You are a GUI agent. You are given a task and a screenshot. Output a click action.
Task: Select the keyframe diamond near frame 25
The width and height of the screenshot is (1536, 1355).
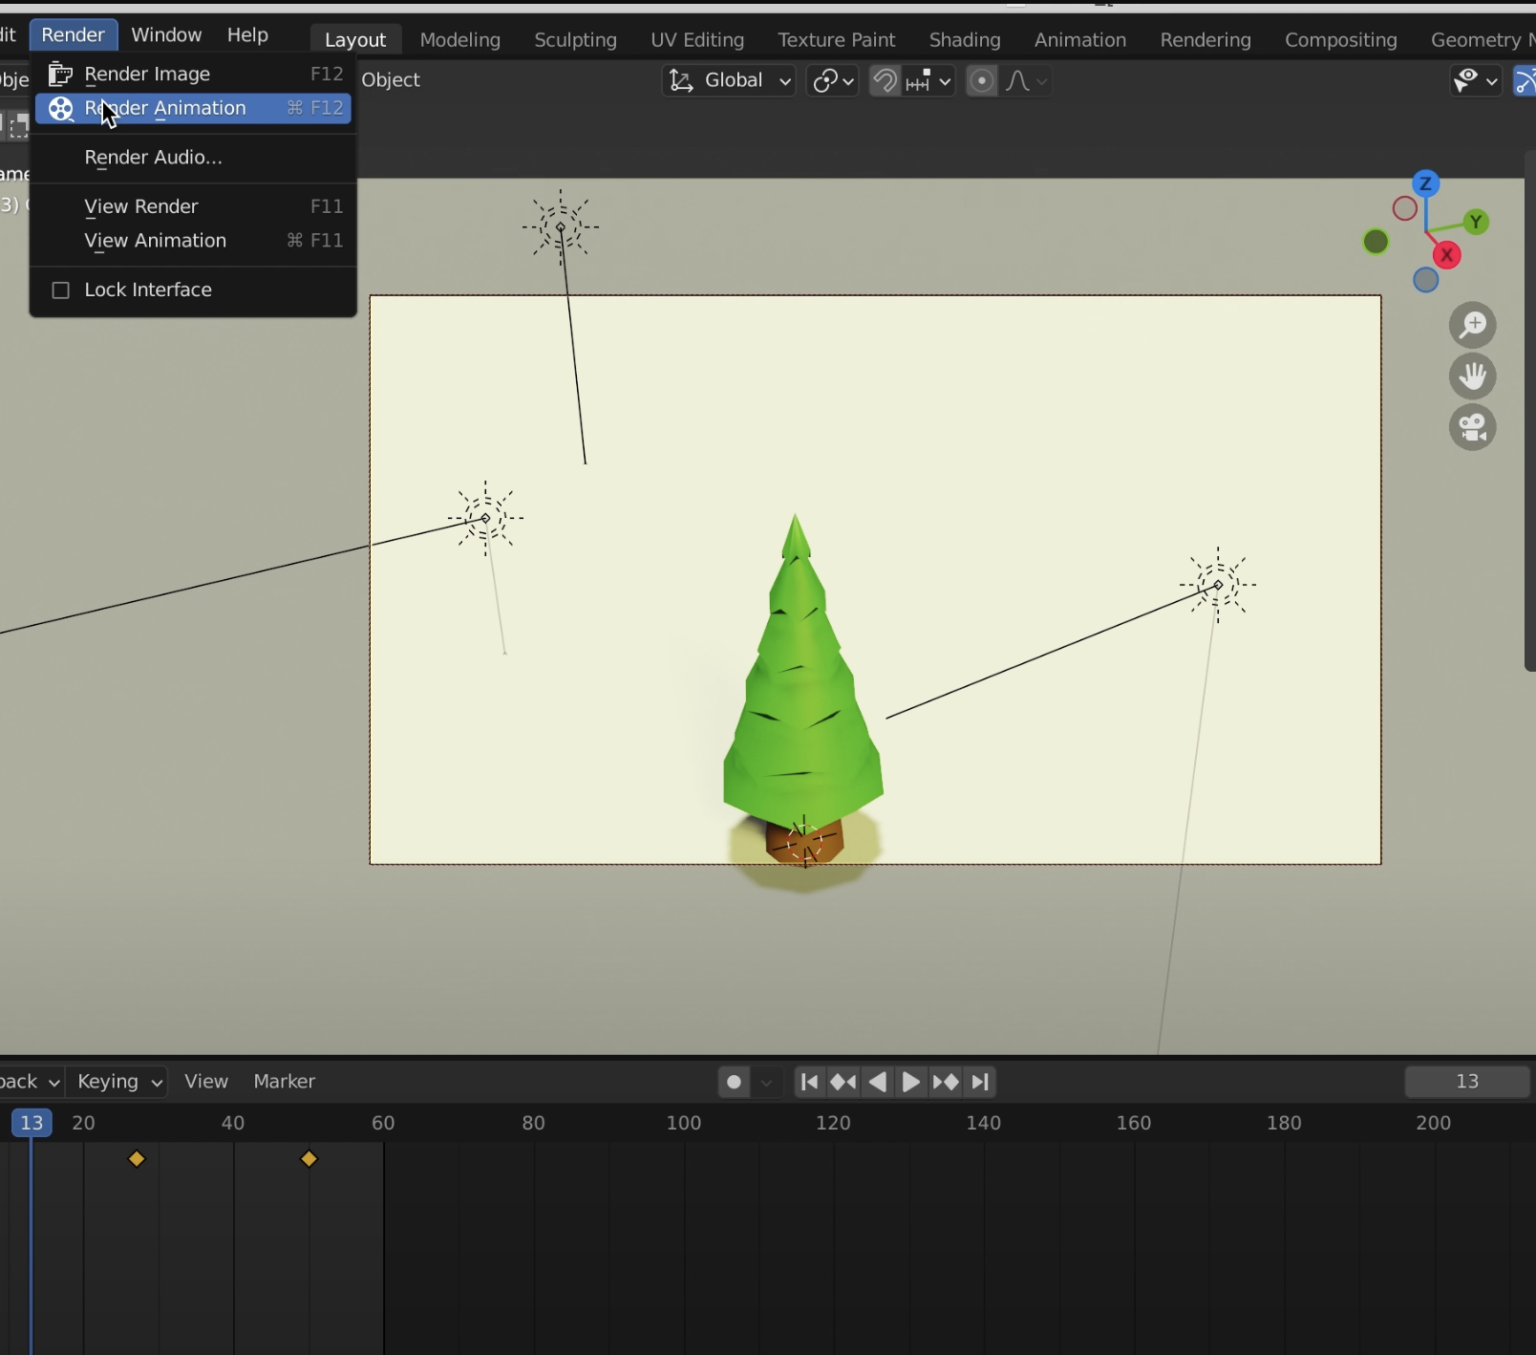coord(137,1159)
